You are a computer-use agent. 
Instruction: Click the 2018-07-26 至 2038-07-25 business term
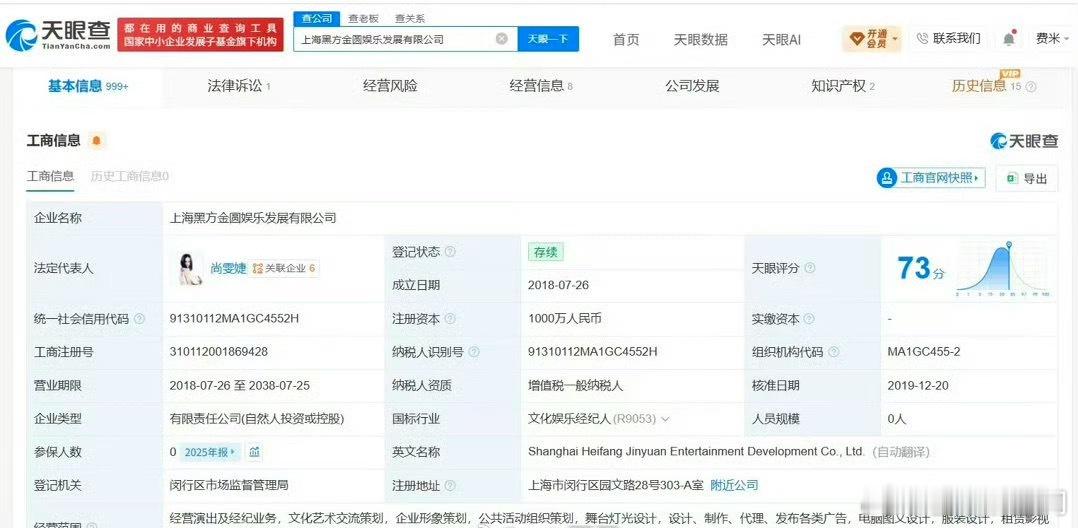tap(239, 386)
